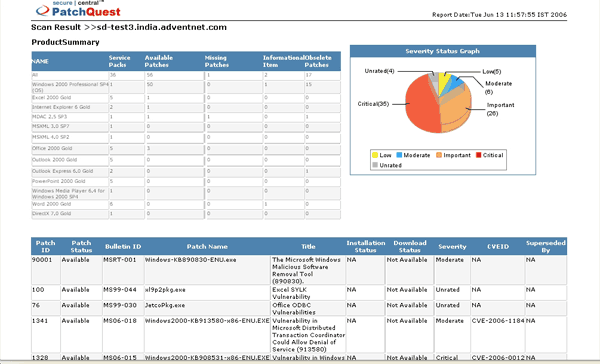Select the JetcoPkg.exe patch row

click(299, 309)
